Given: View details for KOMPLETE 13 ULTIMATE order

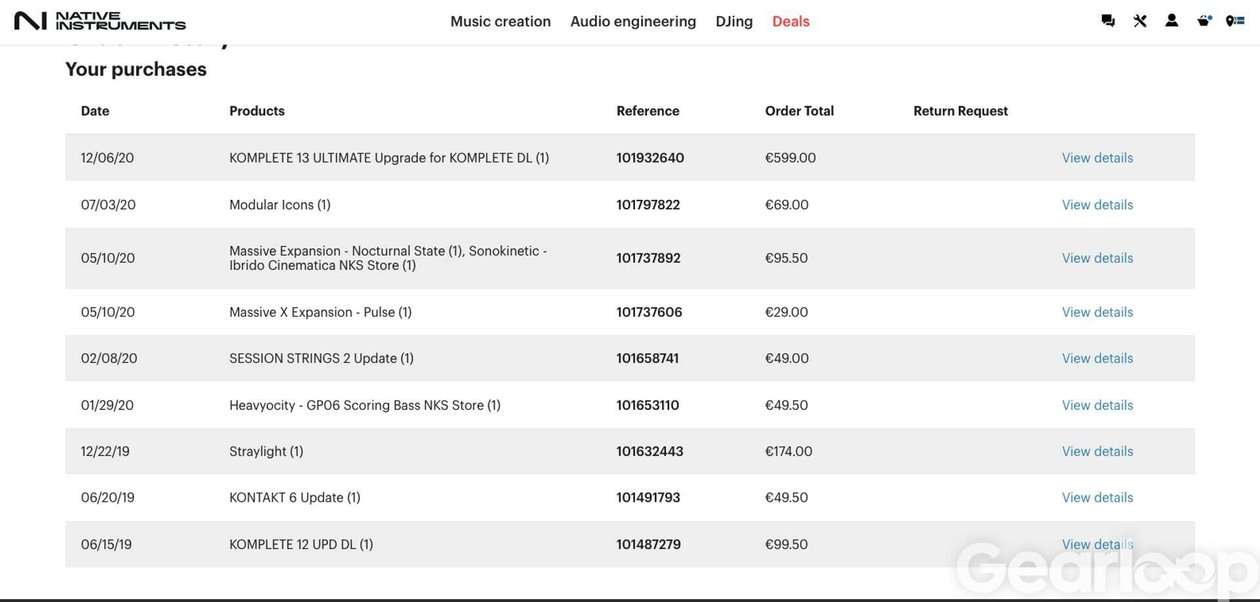Looking at the screenshot, I should [x=1097, y=158].
